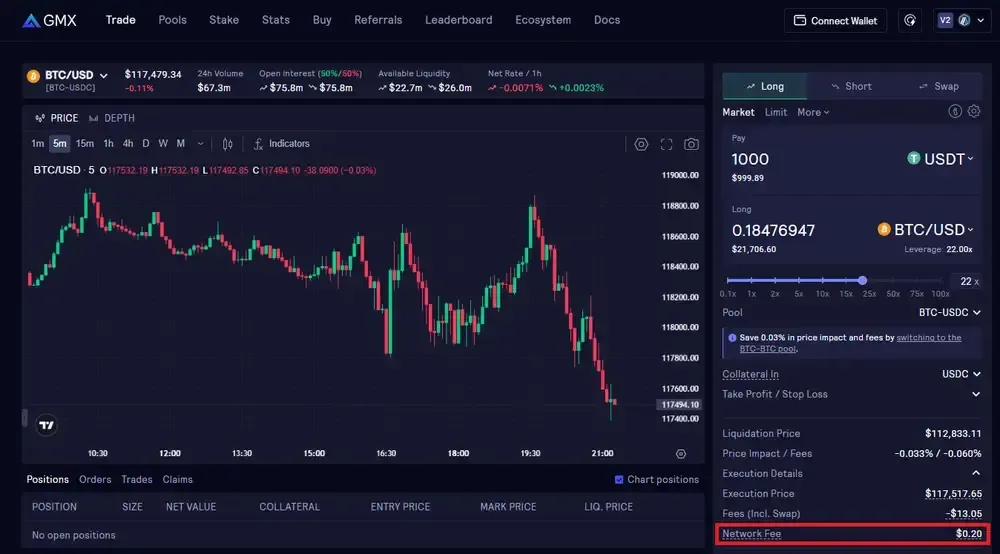Select the 1m timeframe

[x=38, y=144]
